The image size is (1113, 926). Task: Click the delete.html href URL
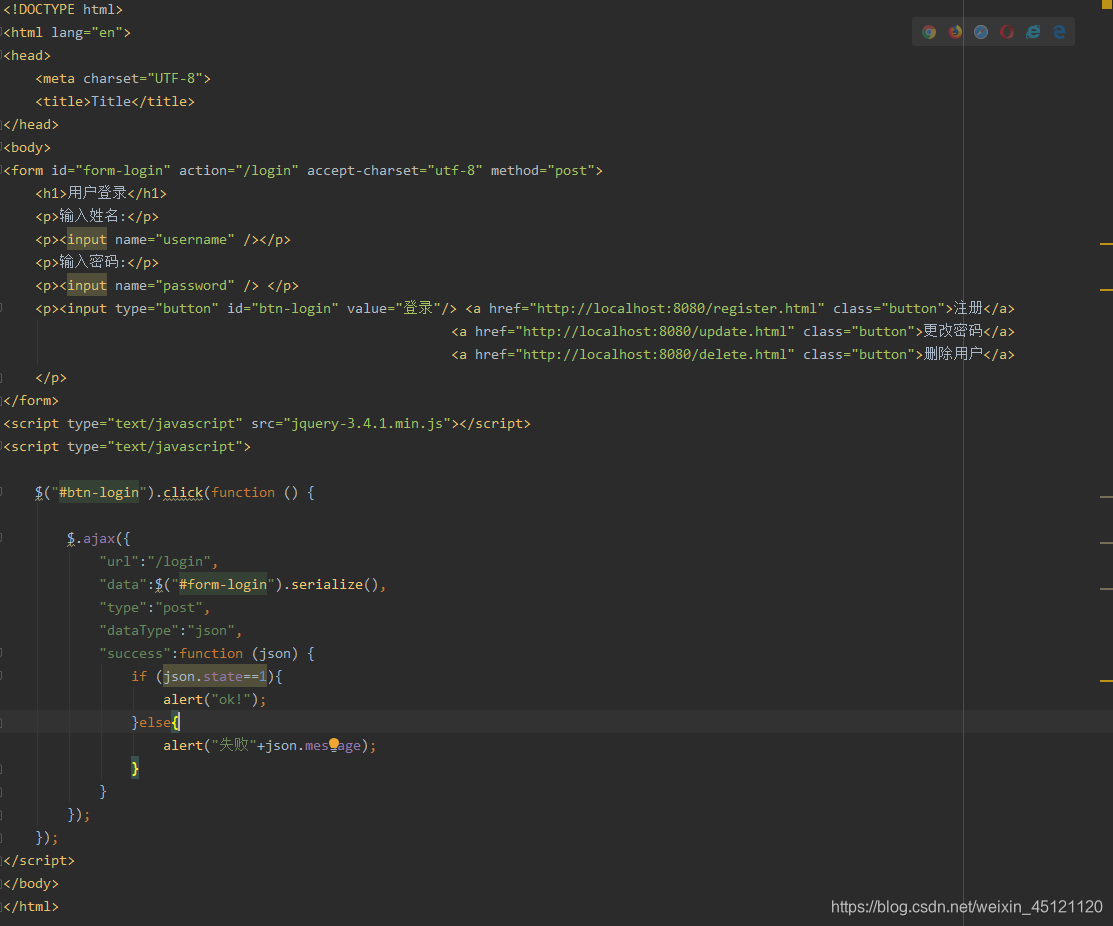654,354
